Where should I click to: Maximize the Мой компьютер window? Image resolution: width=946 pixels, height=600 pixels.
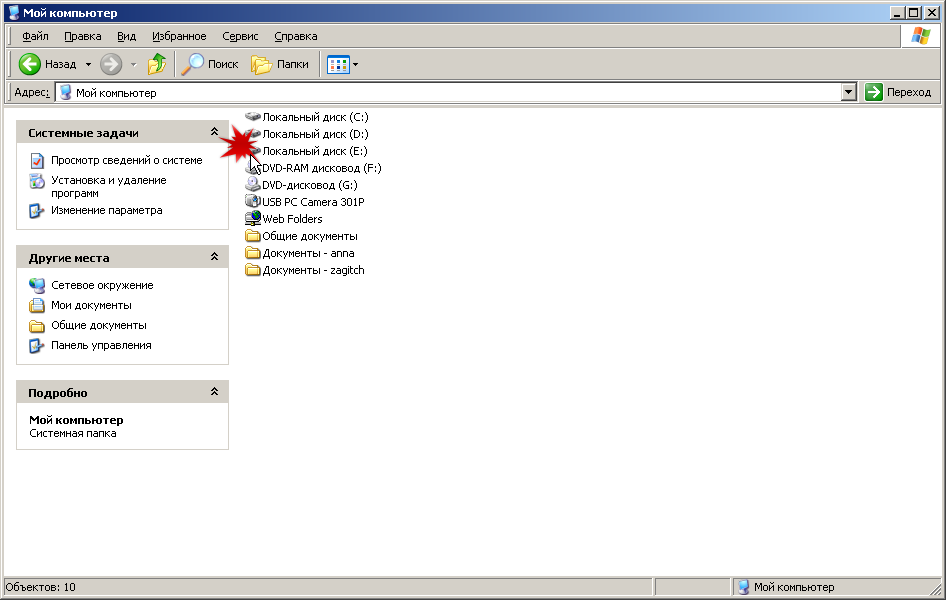tap(913, 13)
